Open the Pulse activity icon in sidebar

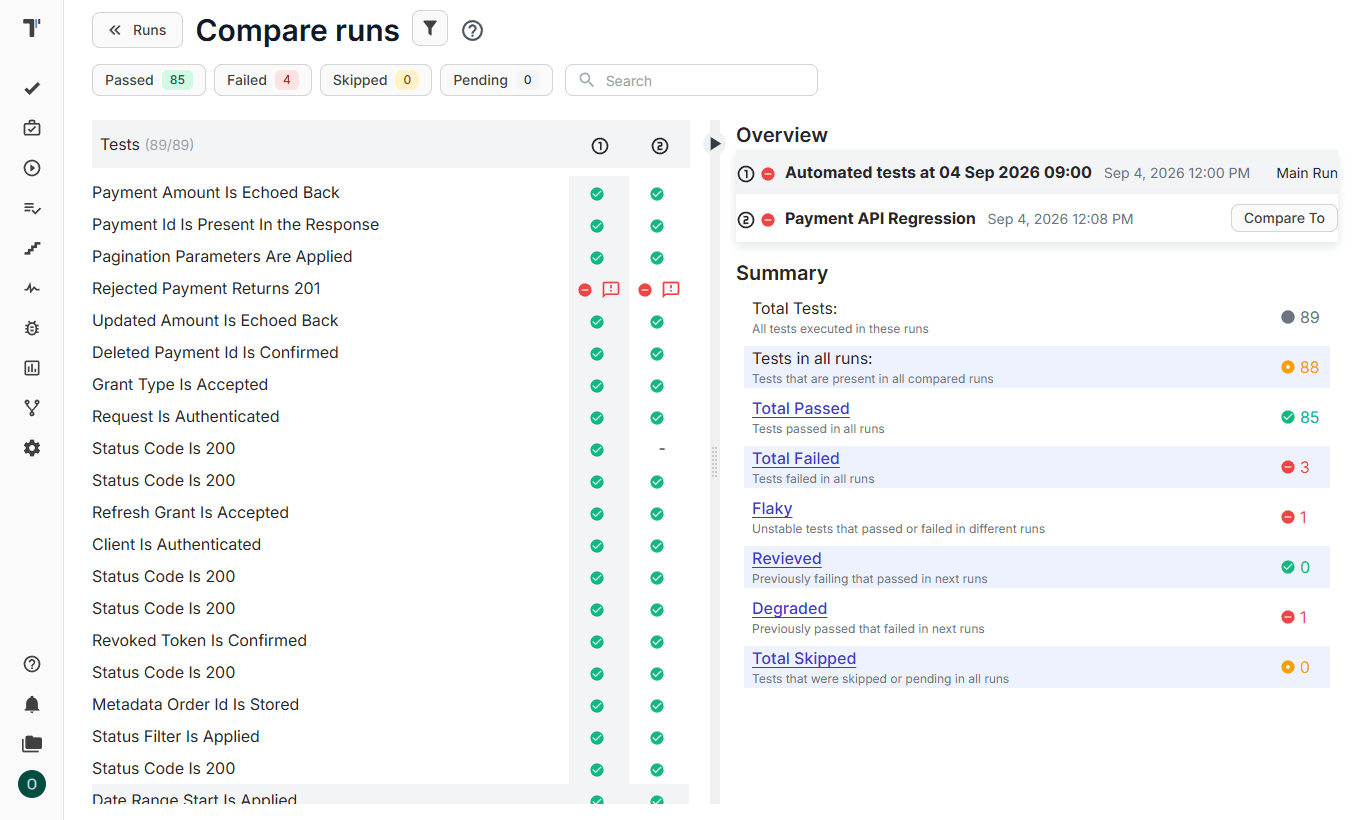[32, 288]
